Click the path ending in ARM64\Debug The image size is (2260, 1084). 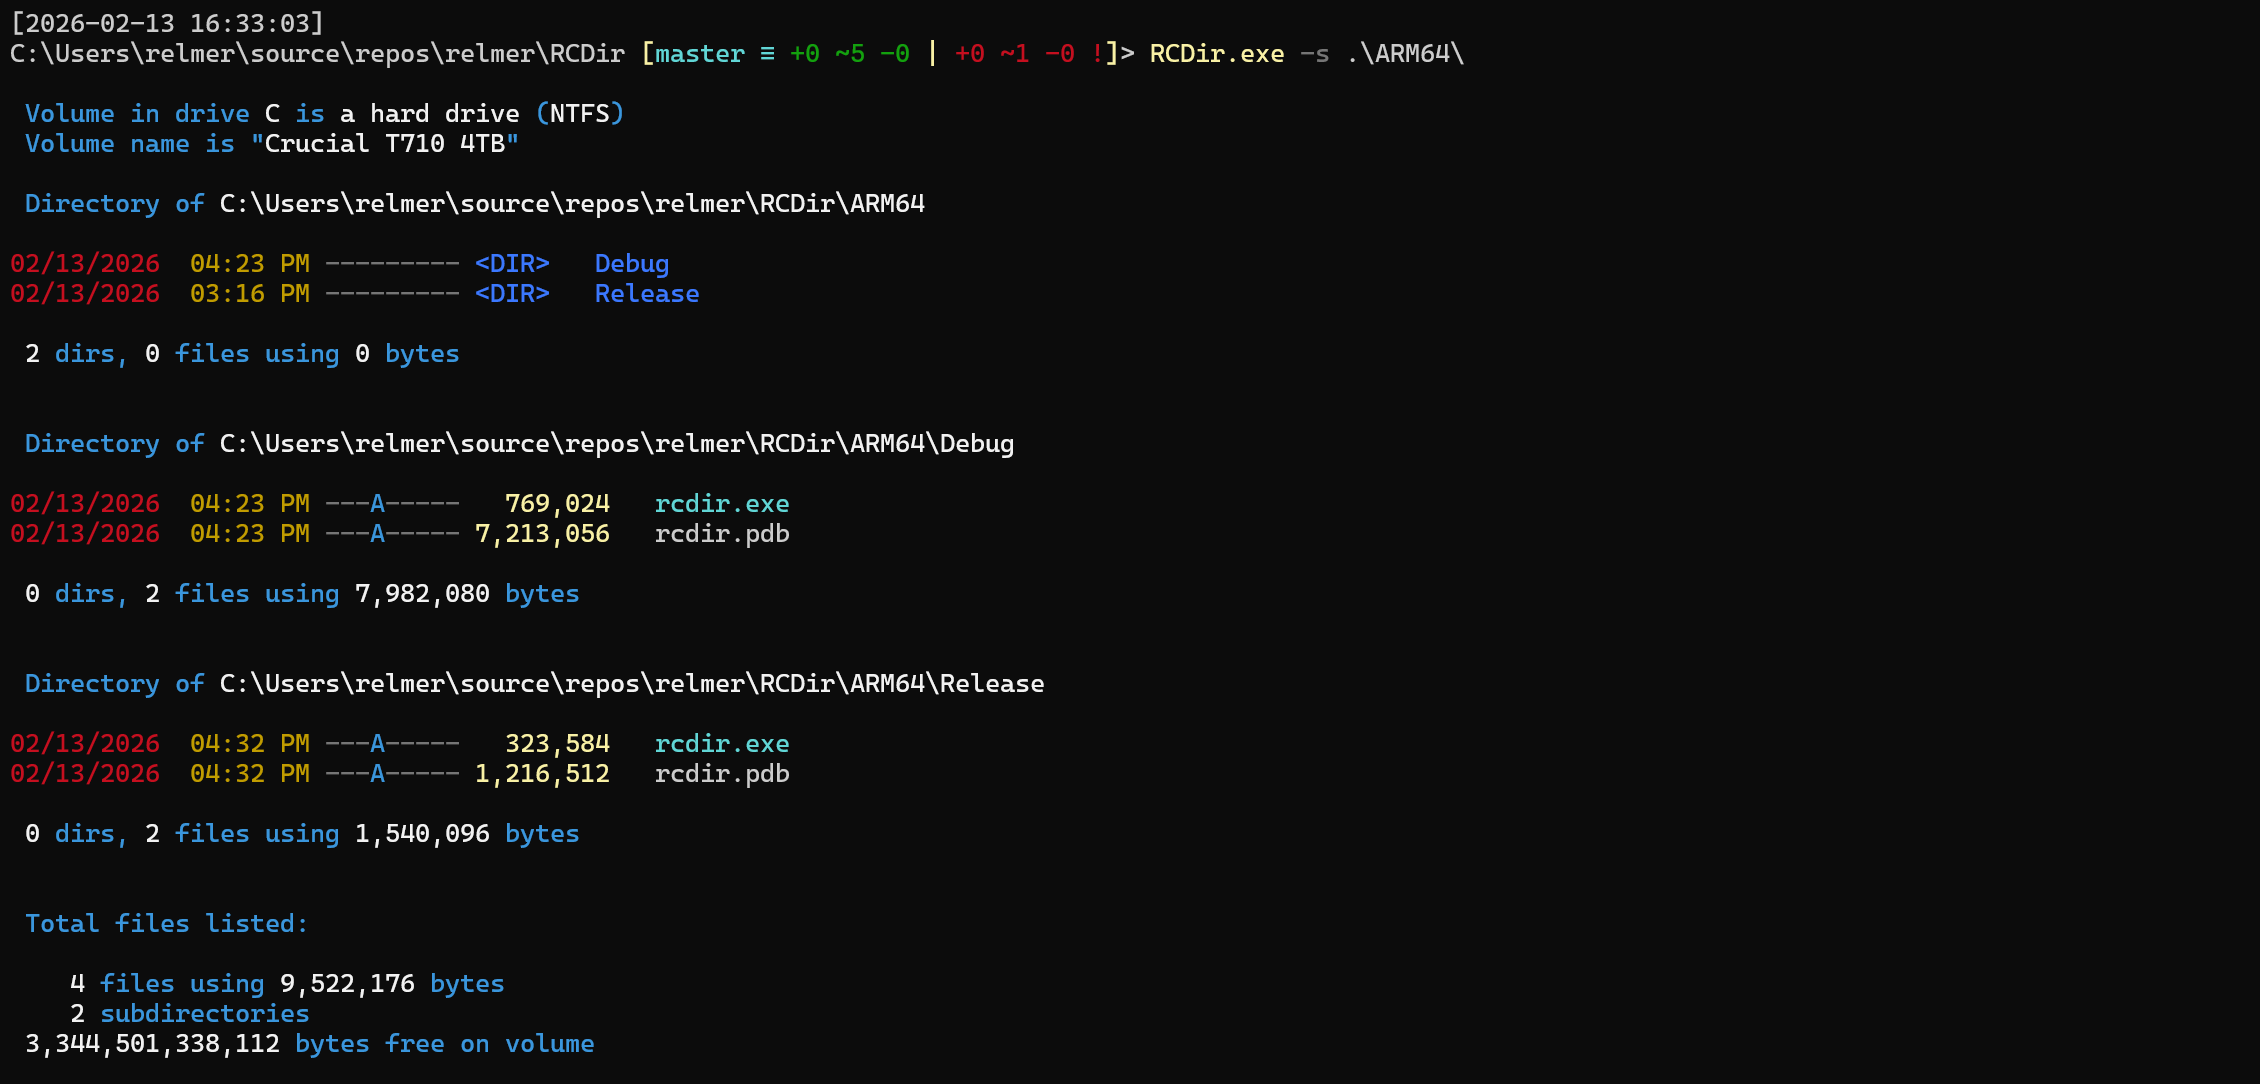[x=616, y=444]
